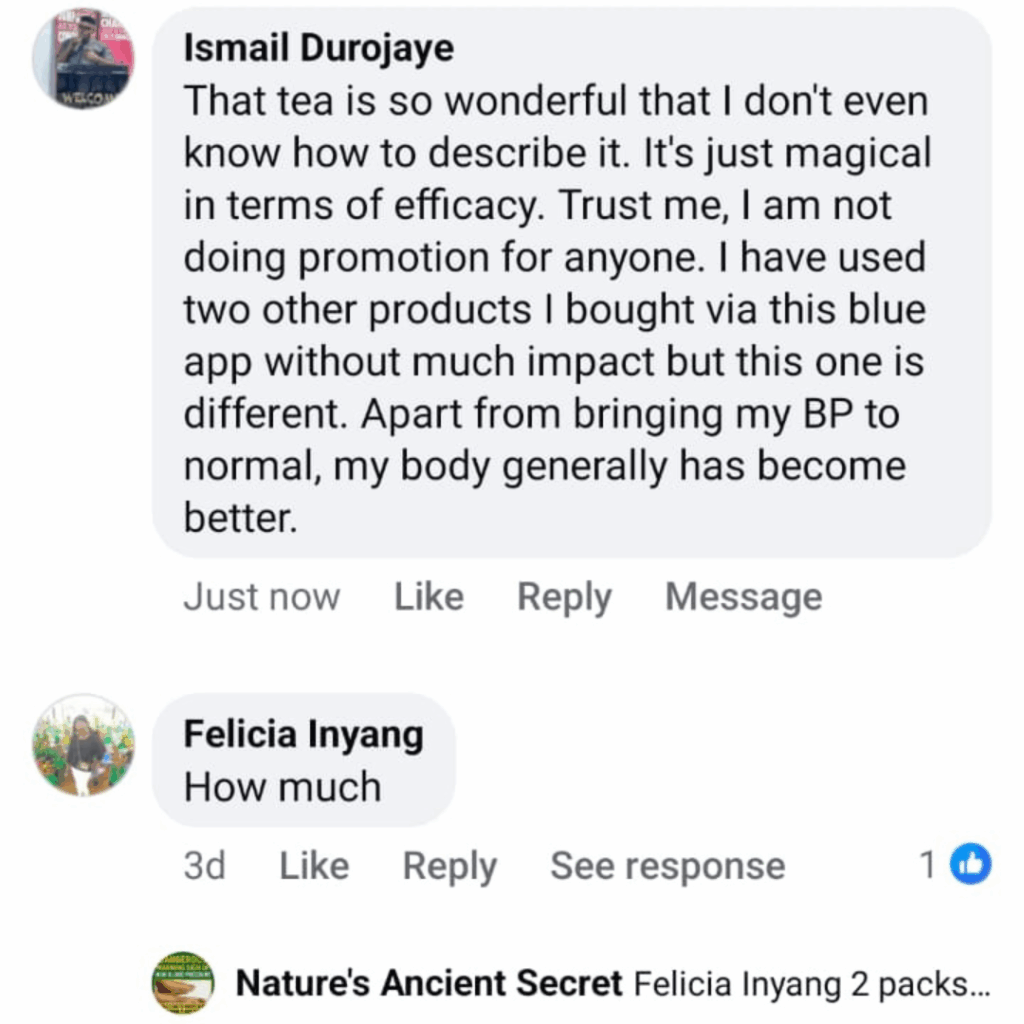This screenshot has width=1024, height=1024.
Task: Click the Ismail Durojaye name link
Action: [318, 49]
